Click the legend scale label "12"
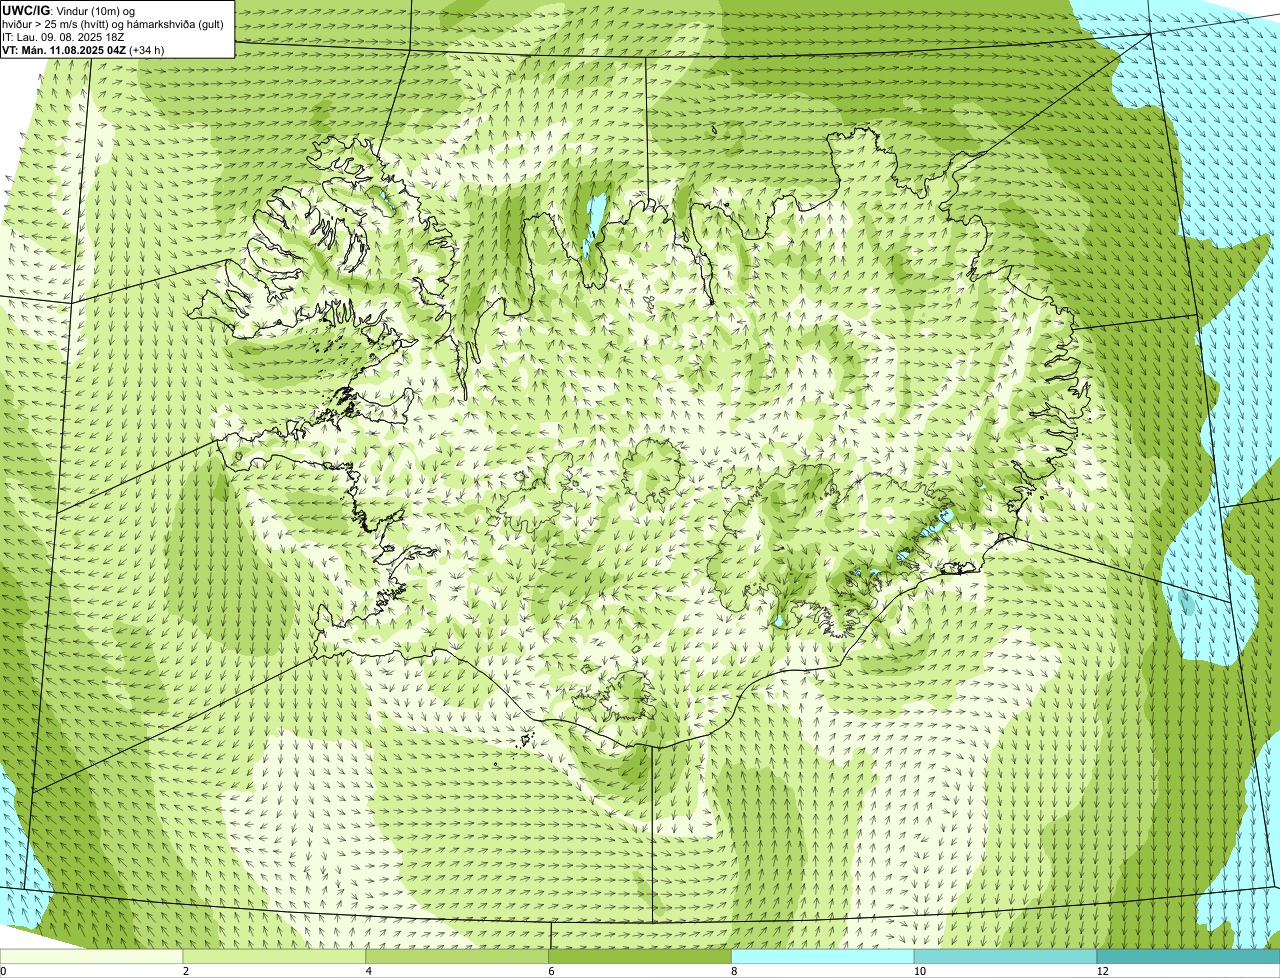Image resolution: width=1280 pixels, height=978 pixels. 1102,971
